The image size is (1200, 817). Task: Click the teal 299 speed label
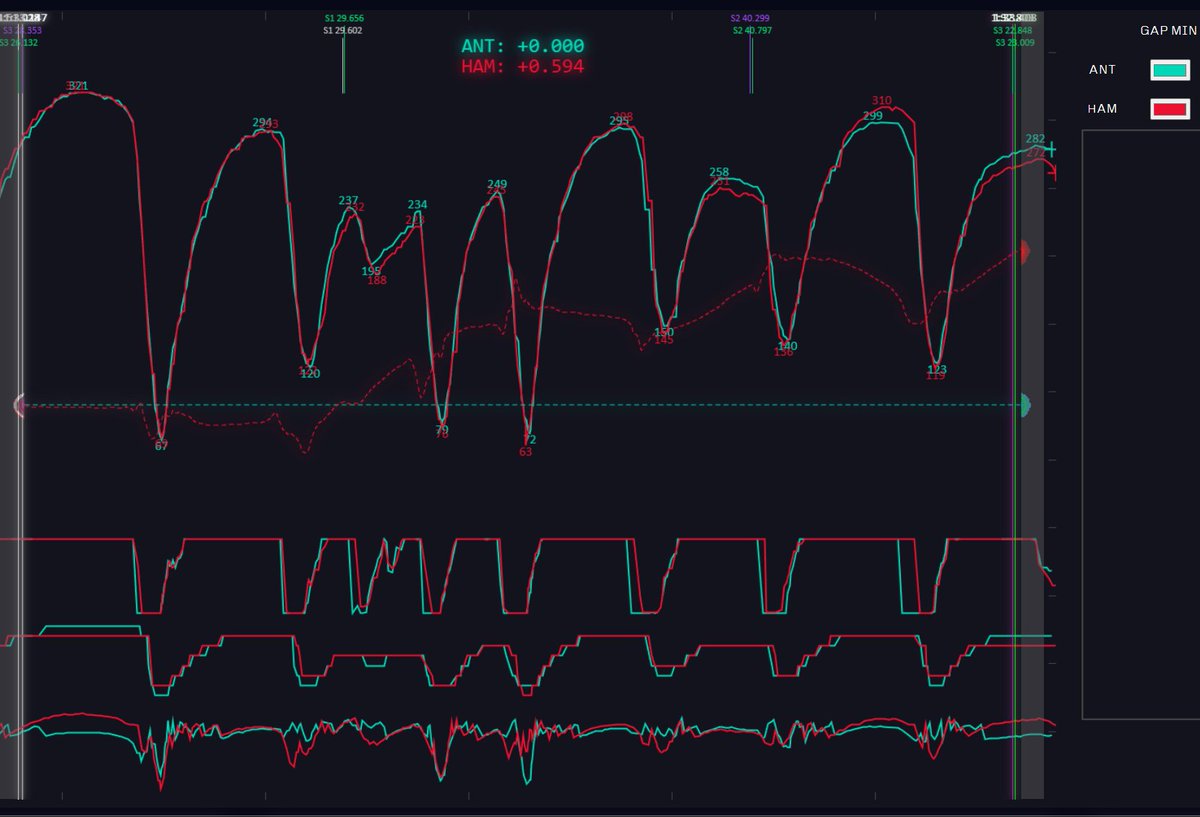click(x=873, y=116)
